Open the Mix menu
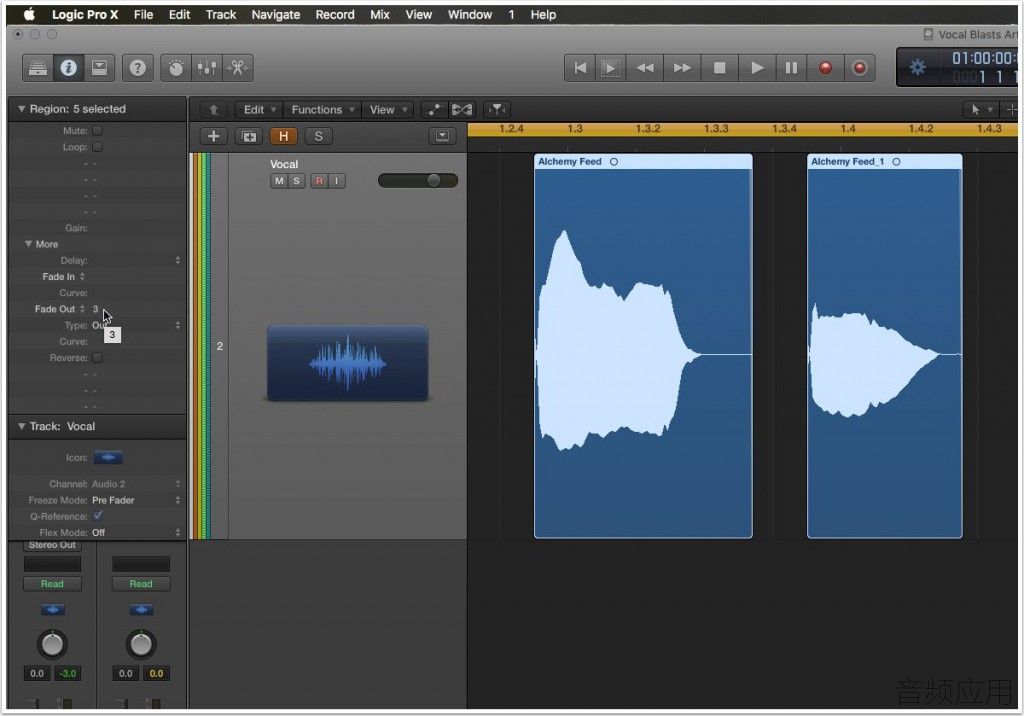1024x716 pixels. click(379, 14)
